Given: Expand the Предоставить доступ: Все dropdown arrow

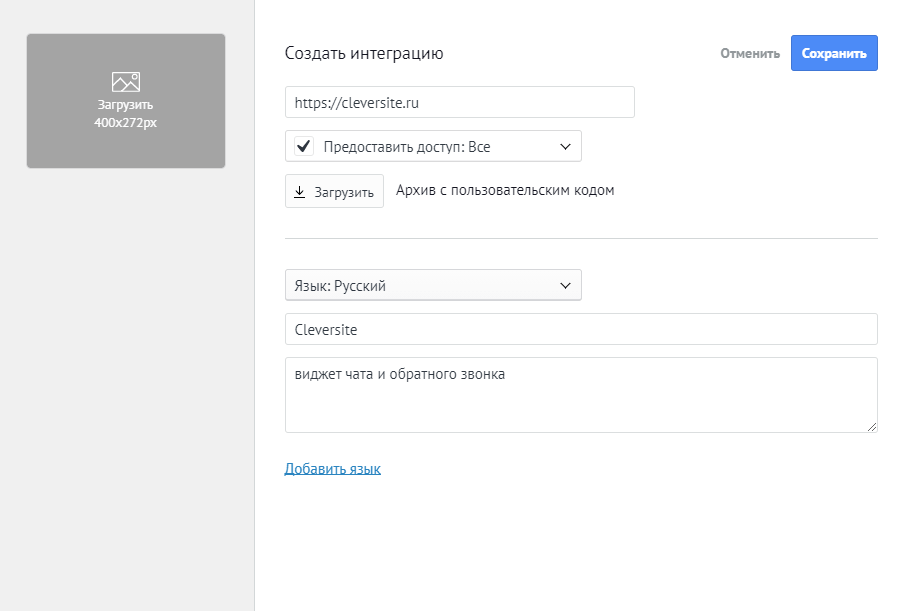Looking at the screenshot, I should tap(565, 146).
